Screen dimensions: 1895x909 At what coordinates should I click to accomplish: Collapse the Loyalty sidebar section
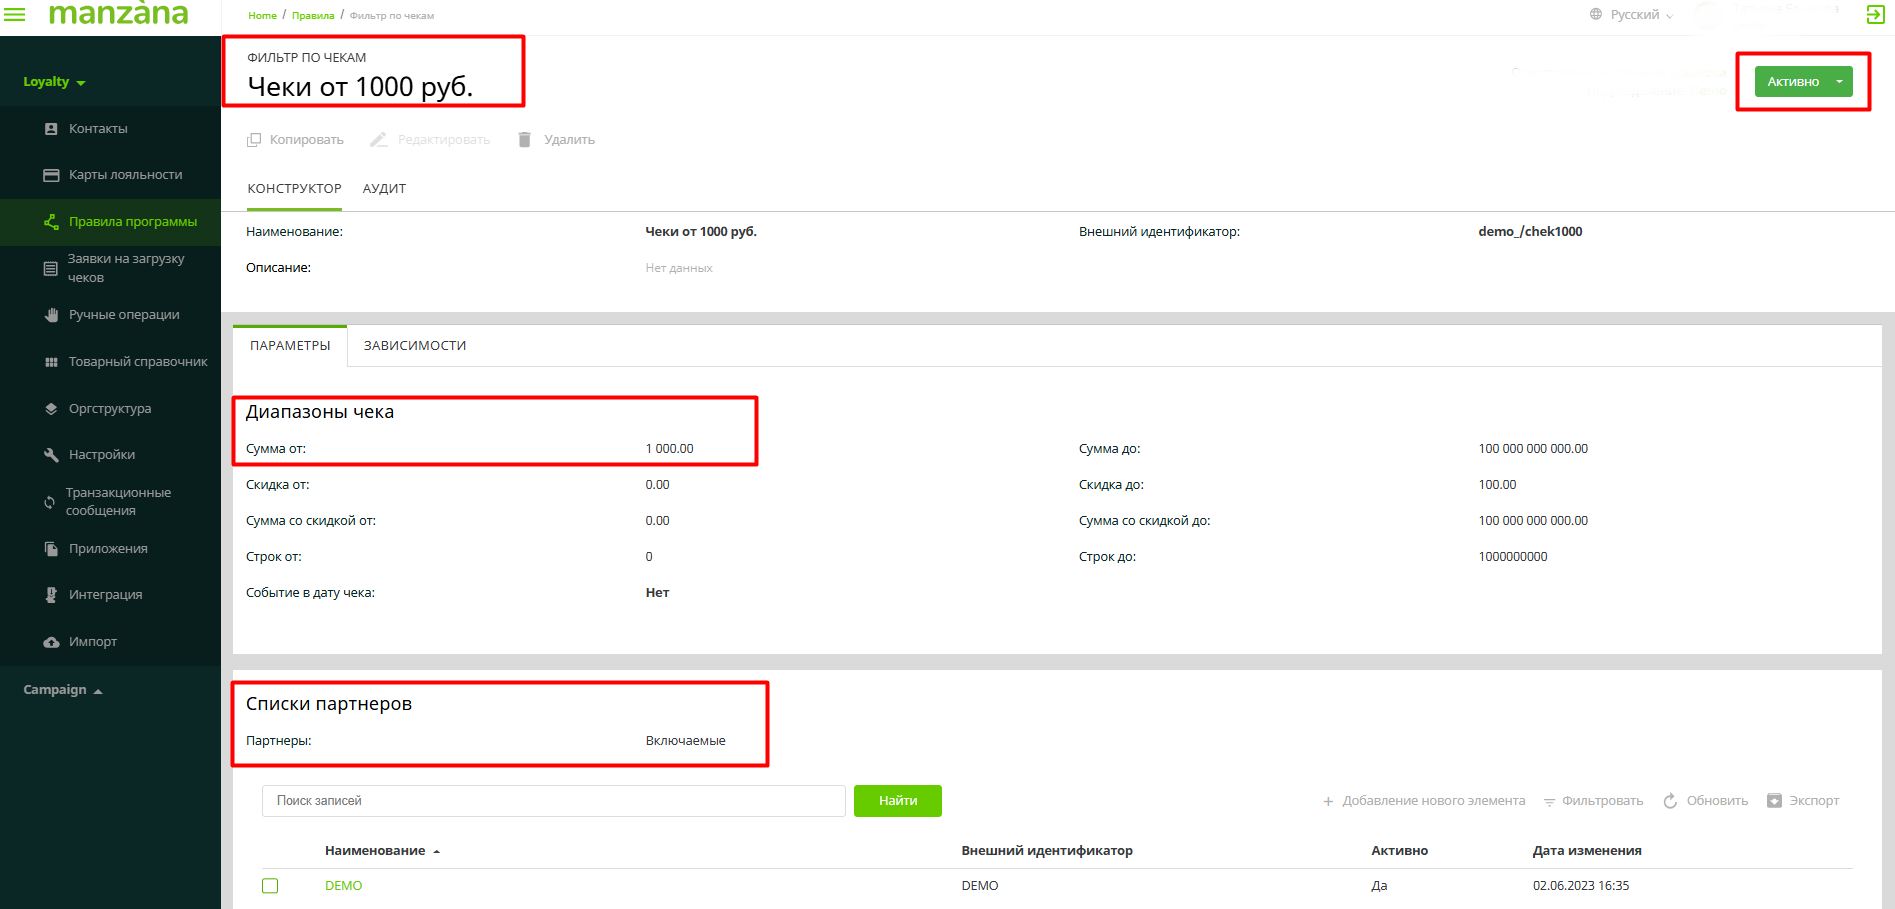click(54, 82)
